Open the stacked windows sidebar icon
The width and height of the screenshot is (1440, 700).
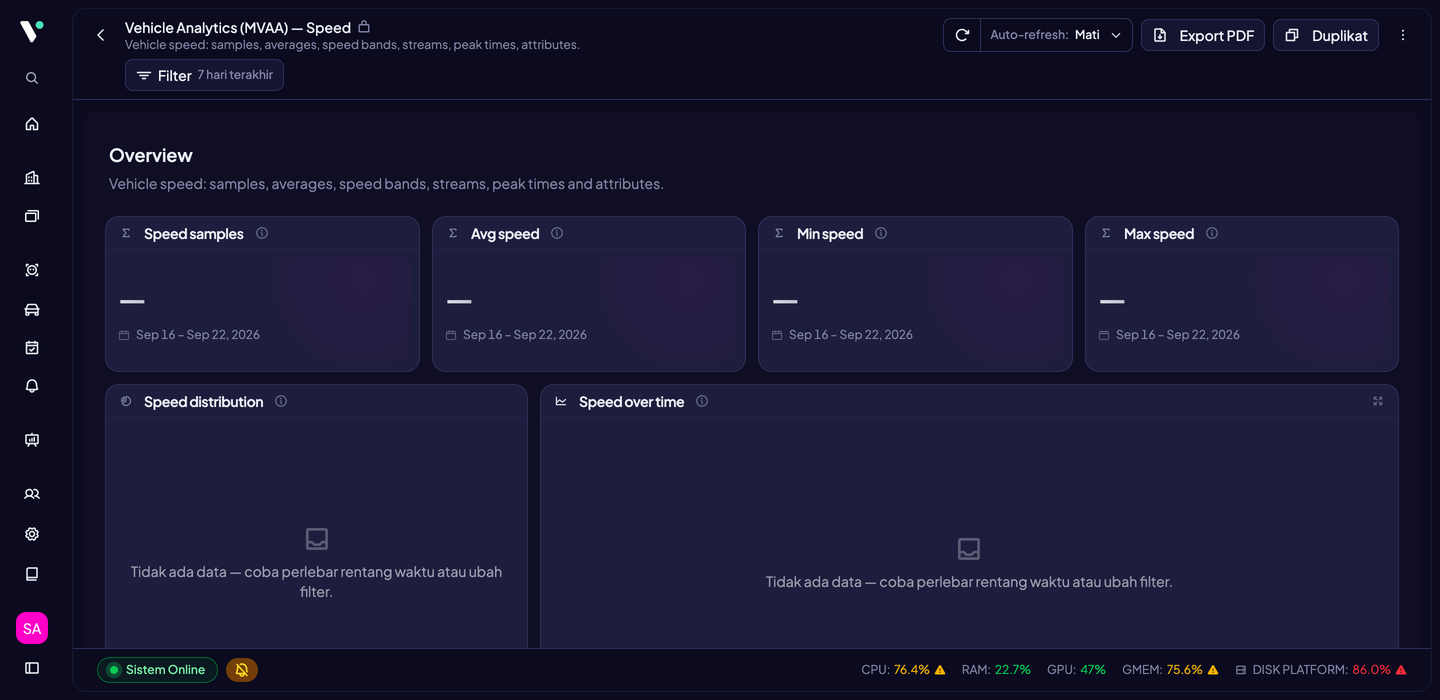click(32, 216)
